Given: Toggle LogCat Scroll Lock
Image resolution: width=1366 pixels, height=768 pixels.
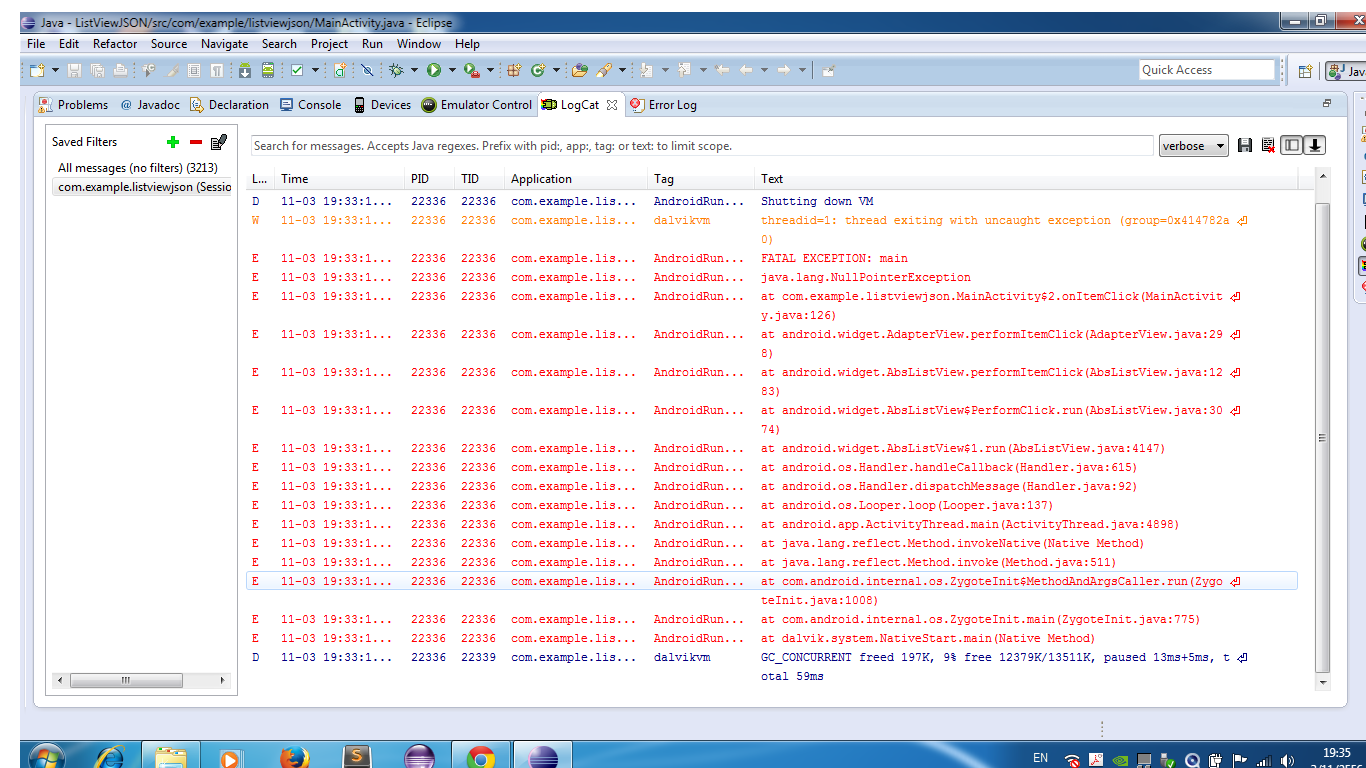Looking at the screenshot, I should [x=1315, y=146].
